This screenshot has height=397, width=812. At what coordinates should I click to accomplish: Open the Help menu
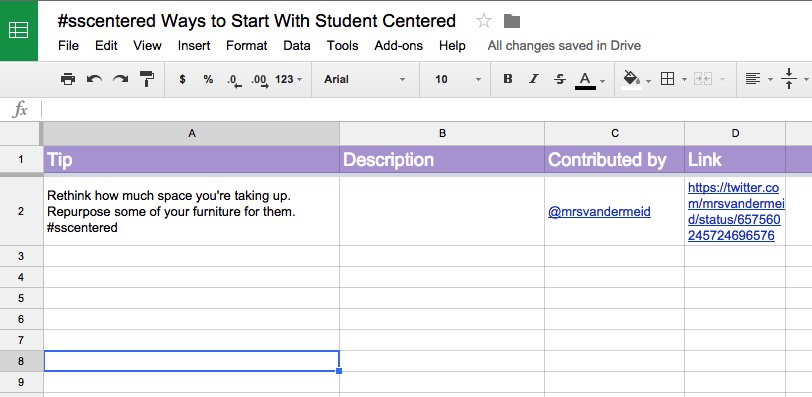click(452, 46)
